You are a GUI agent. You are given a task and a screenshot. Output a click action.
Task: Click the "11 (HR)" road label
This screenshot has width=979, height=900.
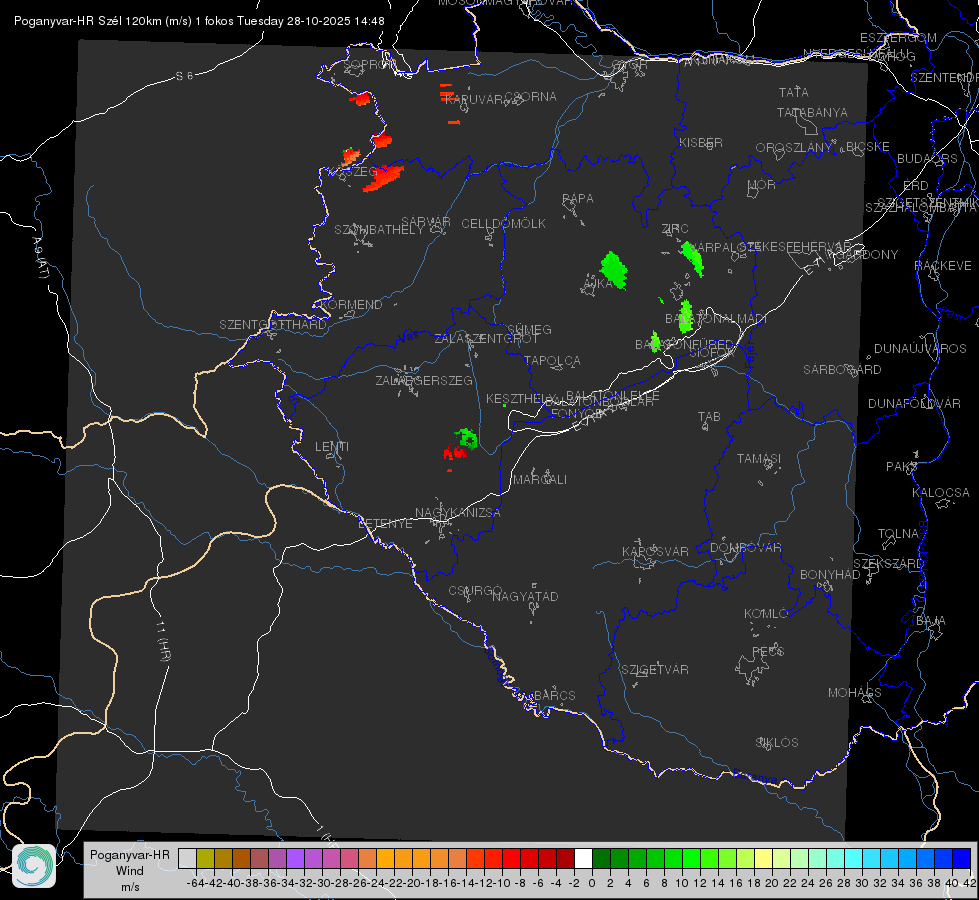click(162, 639)
